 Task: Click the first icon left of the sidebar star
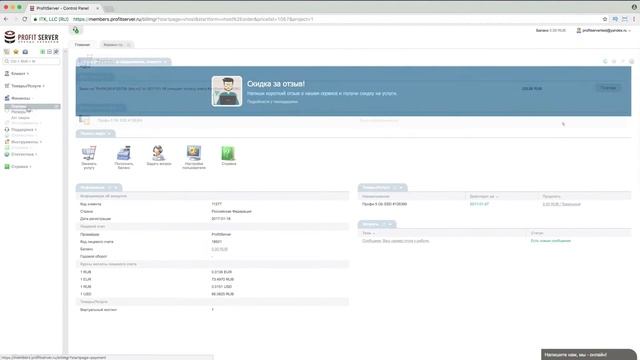click(7, 52)
